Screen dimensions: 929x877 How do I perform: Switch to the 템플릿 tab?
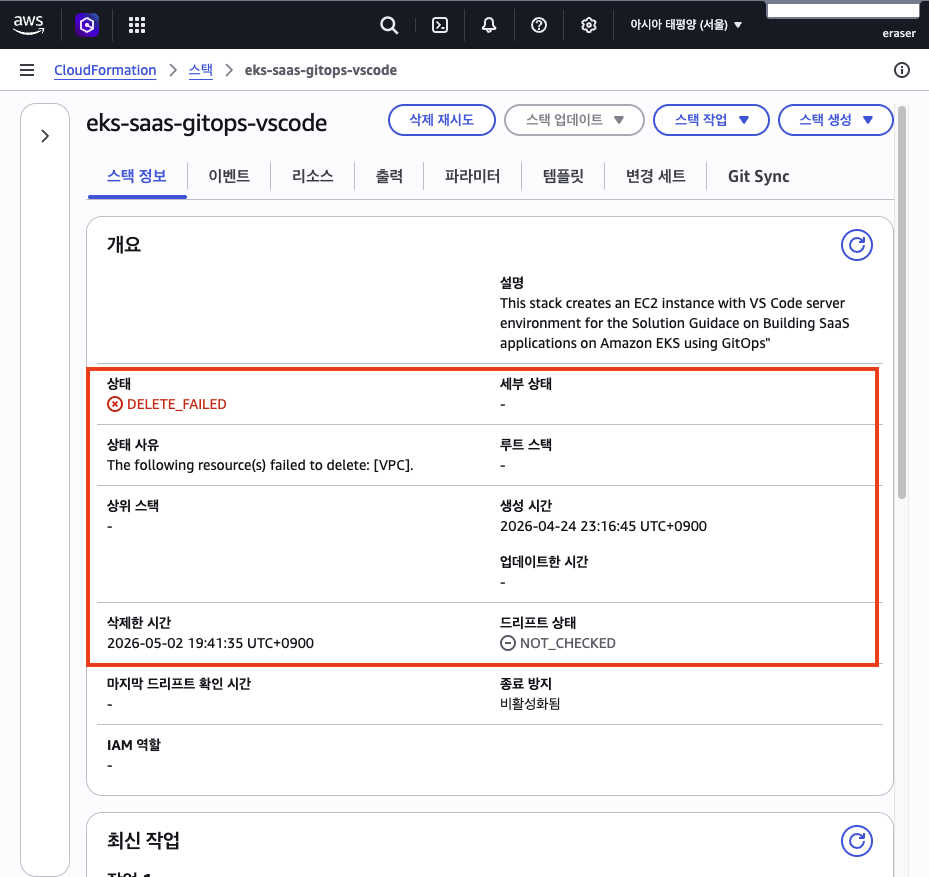563,176
